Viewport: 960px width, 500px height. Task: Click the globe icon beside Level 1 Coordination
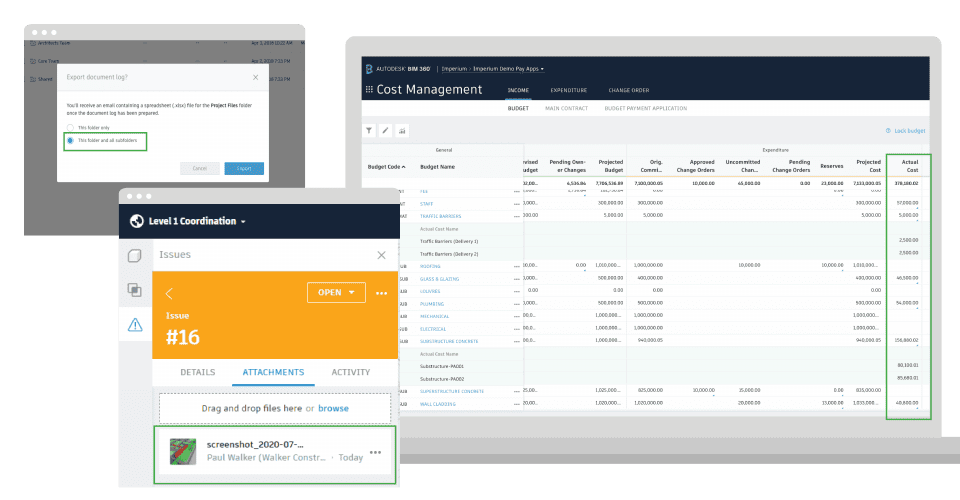coord(137,221)
